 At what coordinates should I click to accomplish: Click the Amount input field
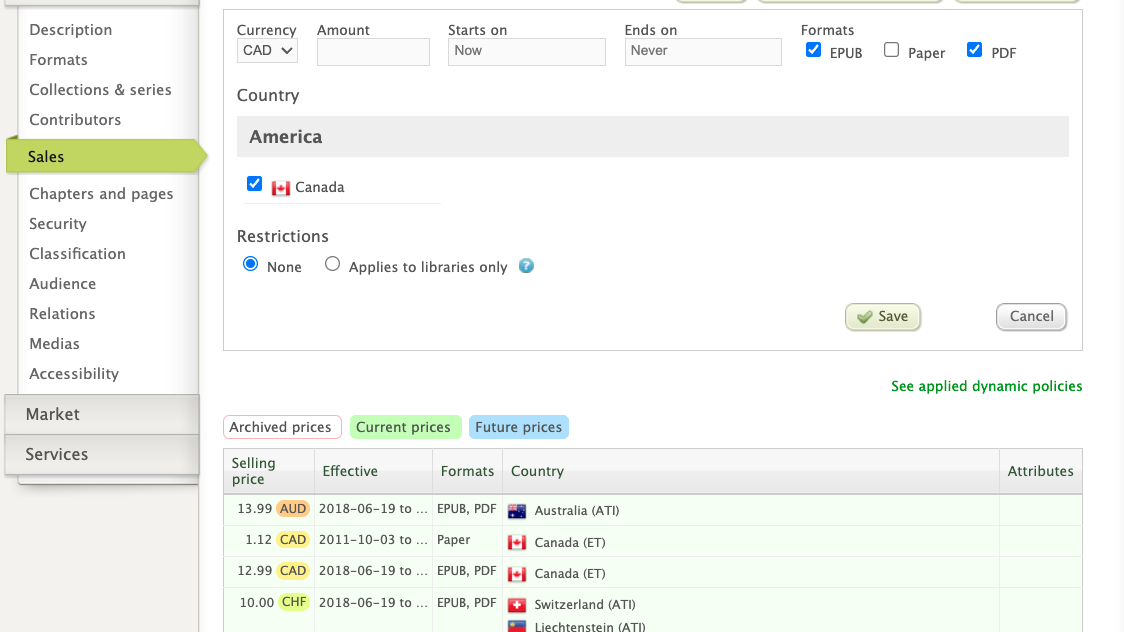coord(373,52)
